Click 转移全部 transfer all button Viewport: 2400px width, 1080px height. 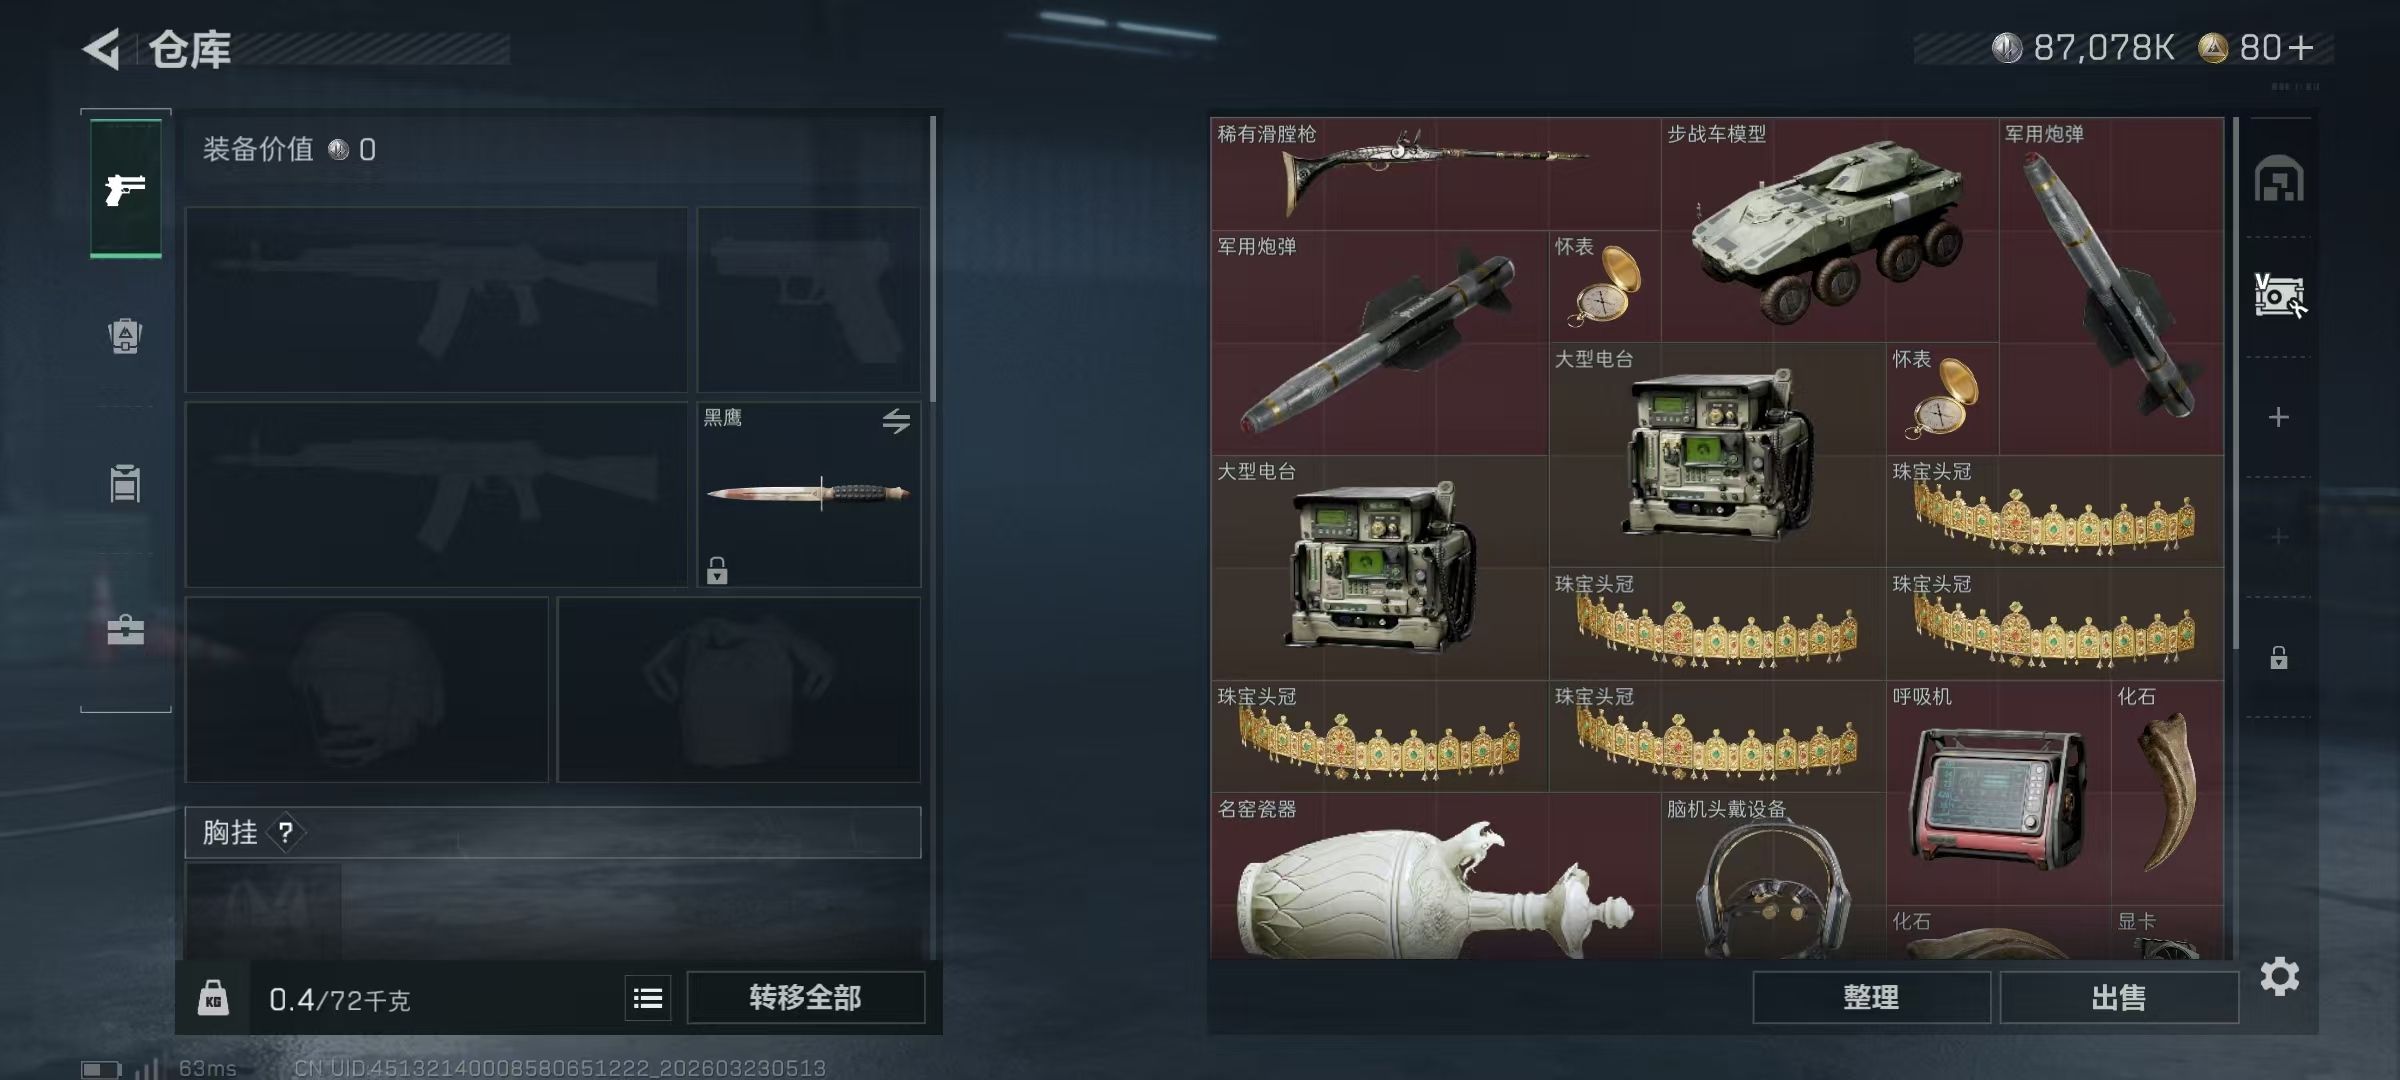point(805,998)
